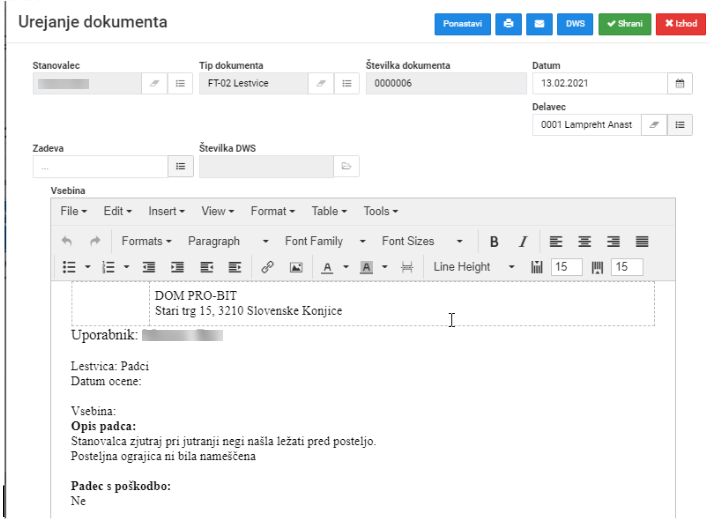Toggle italic formatting
708x527 pixels.
(x=523, y=242)
